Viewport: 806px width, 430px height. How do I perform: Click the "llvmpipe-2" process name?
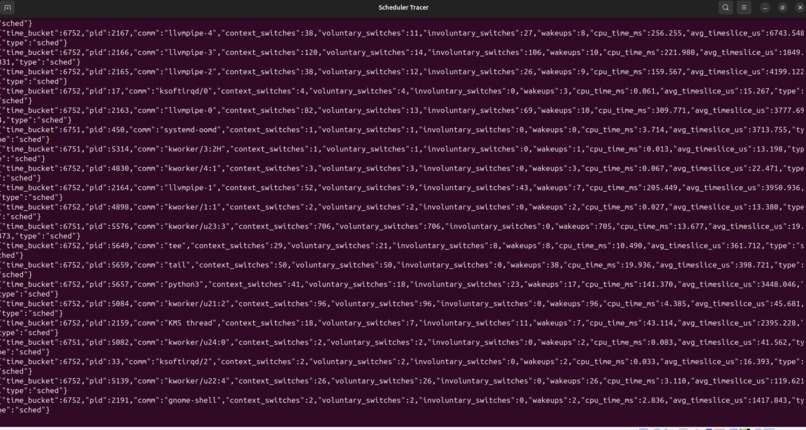tap(190, 72)
